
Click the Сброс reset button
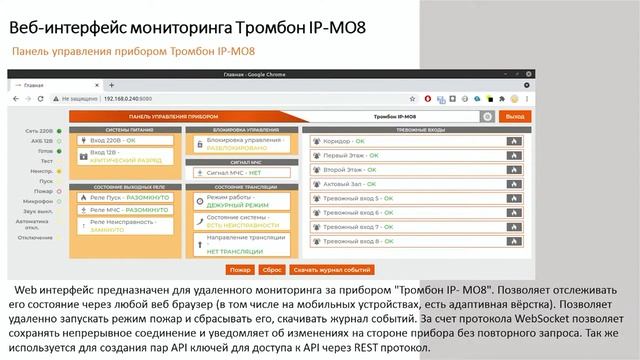272,270
